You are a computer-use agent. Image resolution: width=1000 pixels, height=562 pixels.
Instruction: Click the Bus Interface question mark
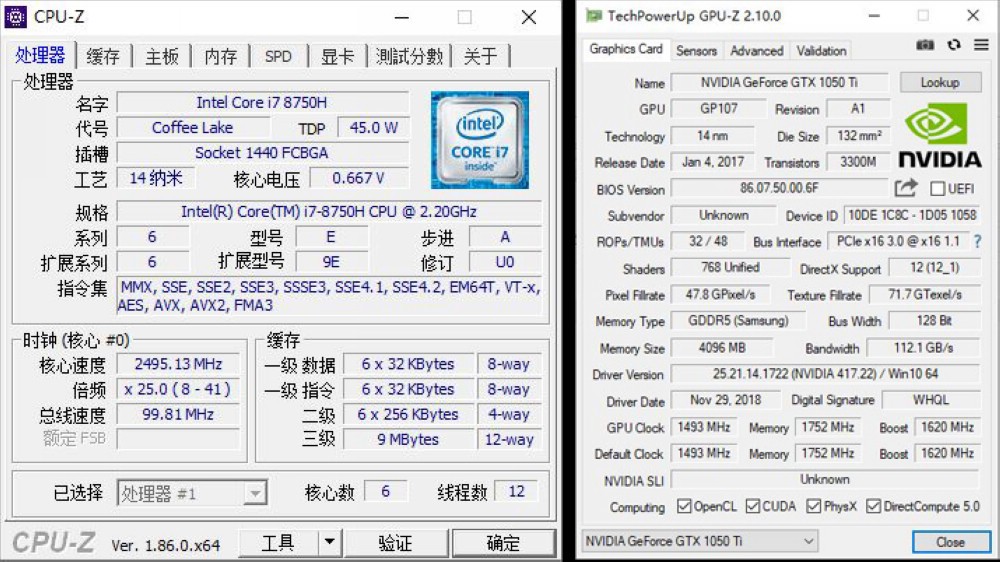click(x=977, y=241)
